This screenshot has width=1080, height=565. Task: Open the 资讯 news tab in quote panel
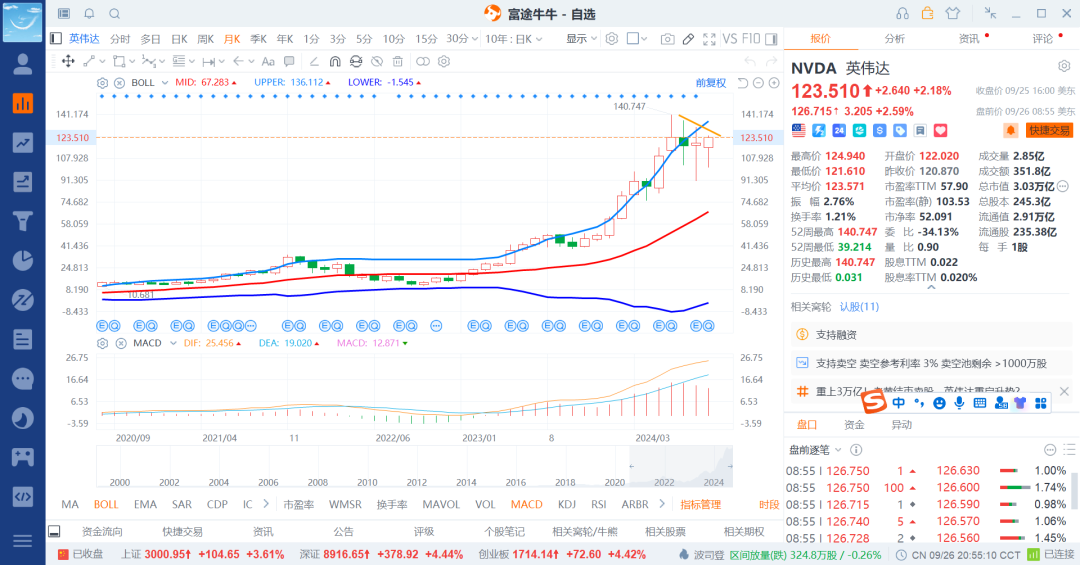click(x=969, y=39)
